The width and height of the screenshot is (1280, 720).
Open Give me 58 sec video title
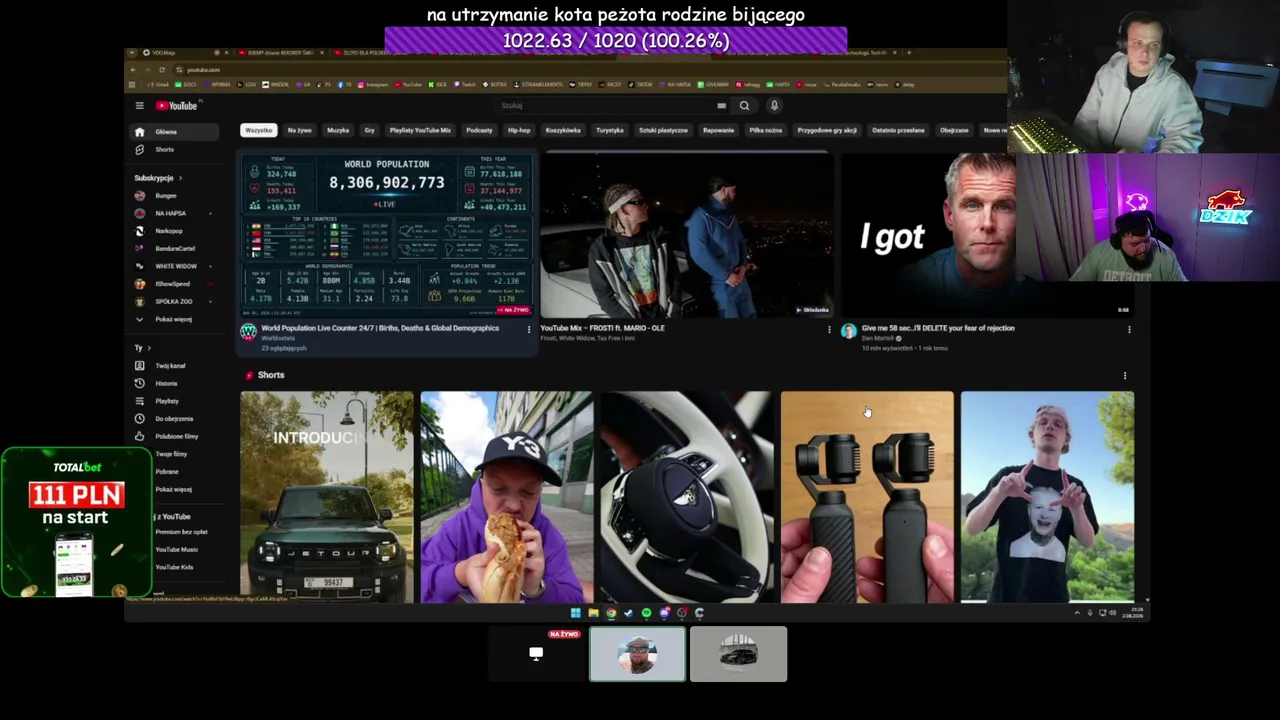click(938, 328)
